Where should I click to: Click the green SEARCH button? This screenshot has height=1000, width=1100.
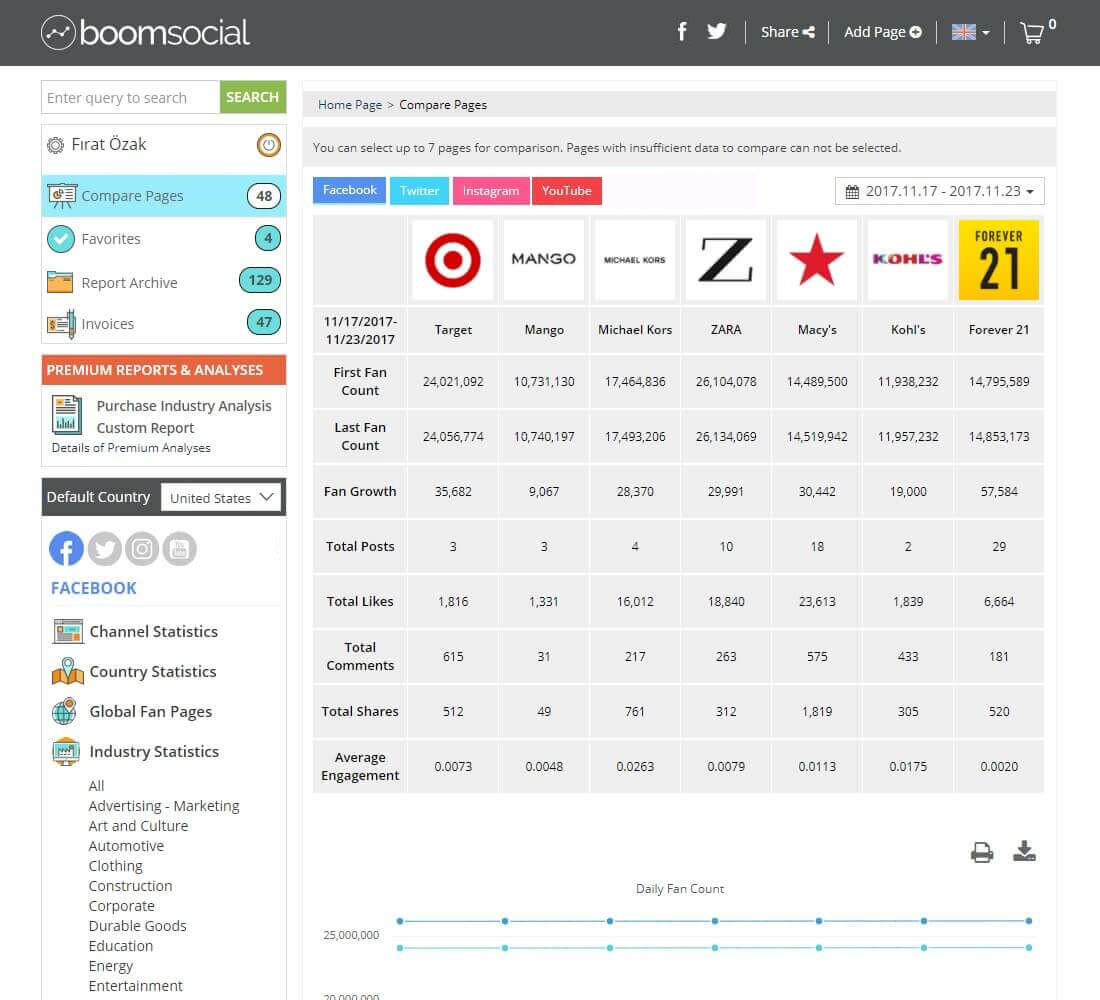tap(253, 98)
